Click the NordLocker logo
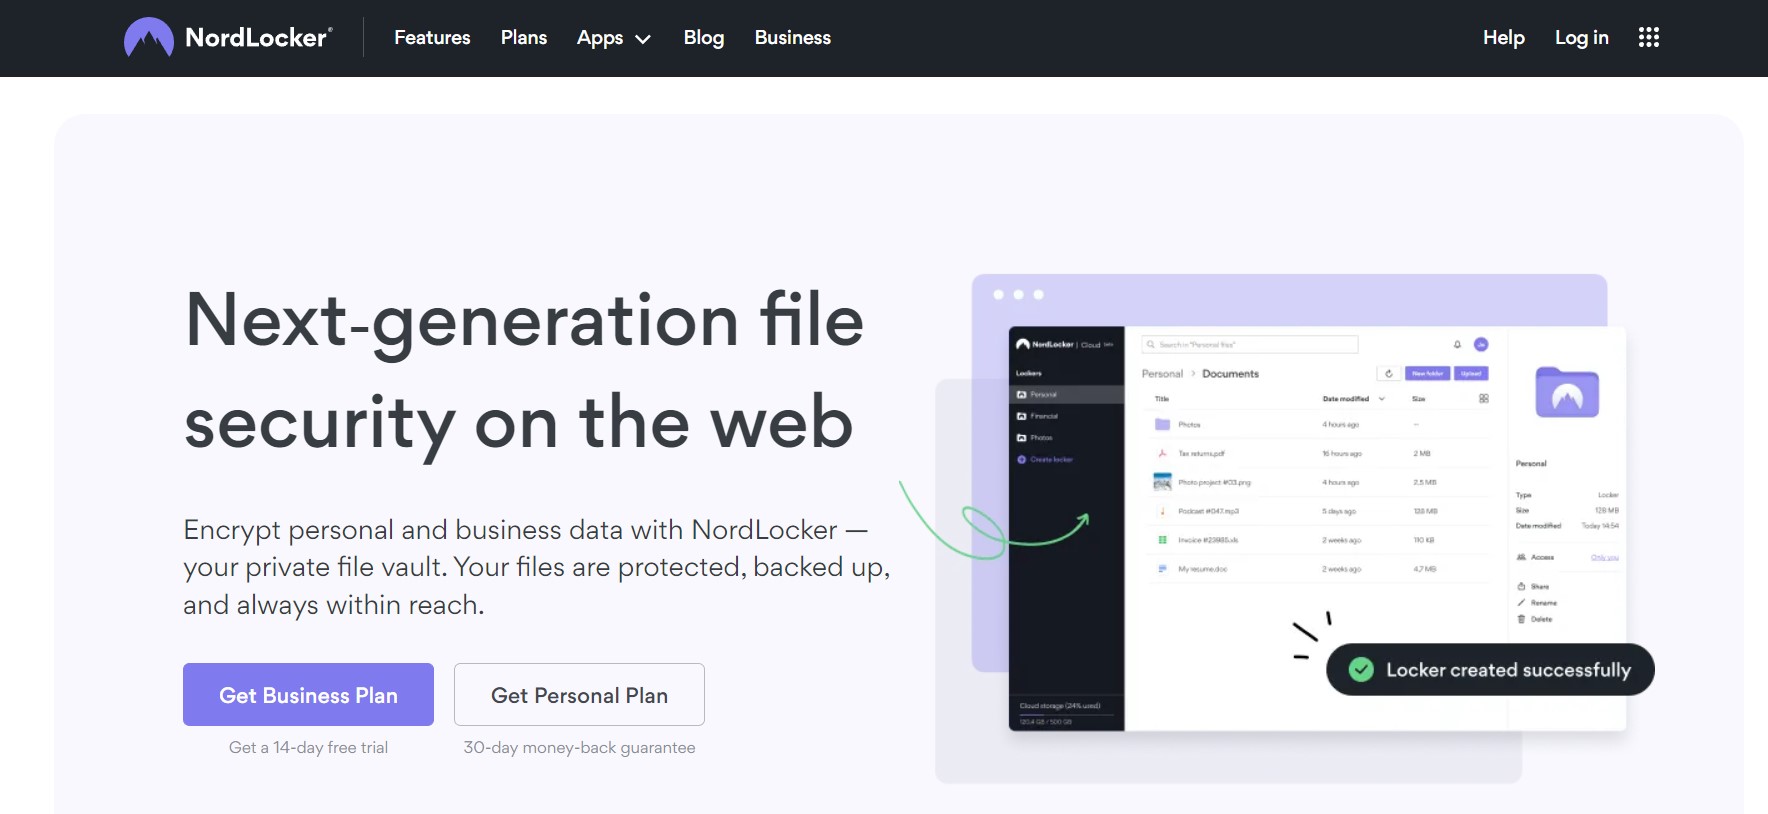This screenshot has width=1768, height=814. 228,38
